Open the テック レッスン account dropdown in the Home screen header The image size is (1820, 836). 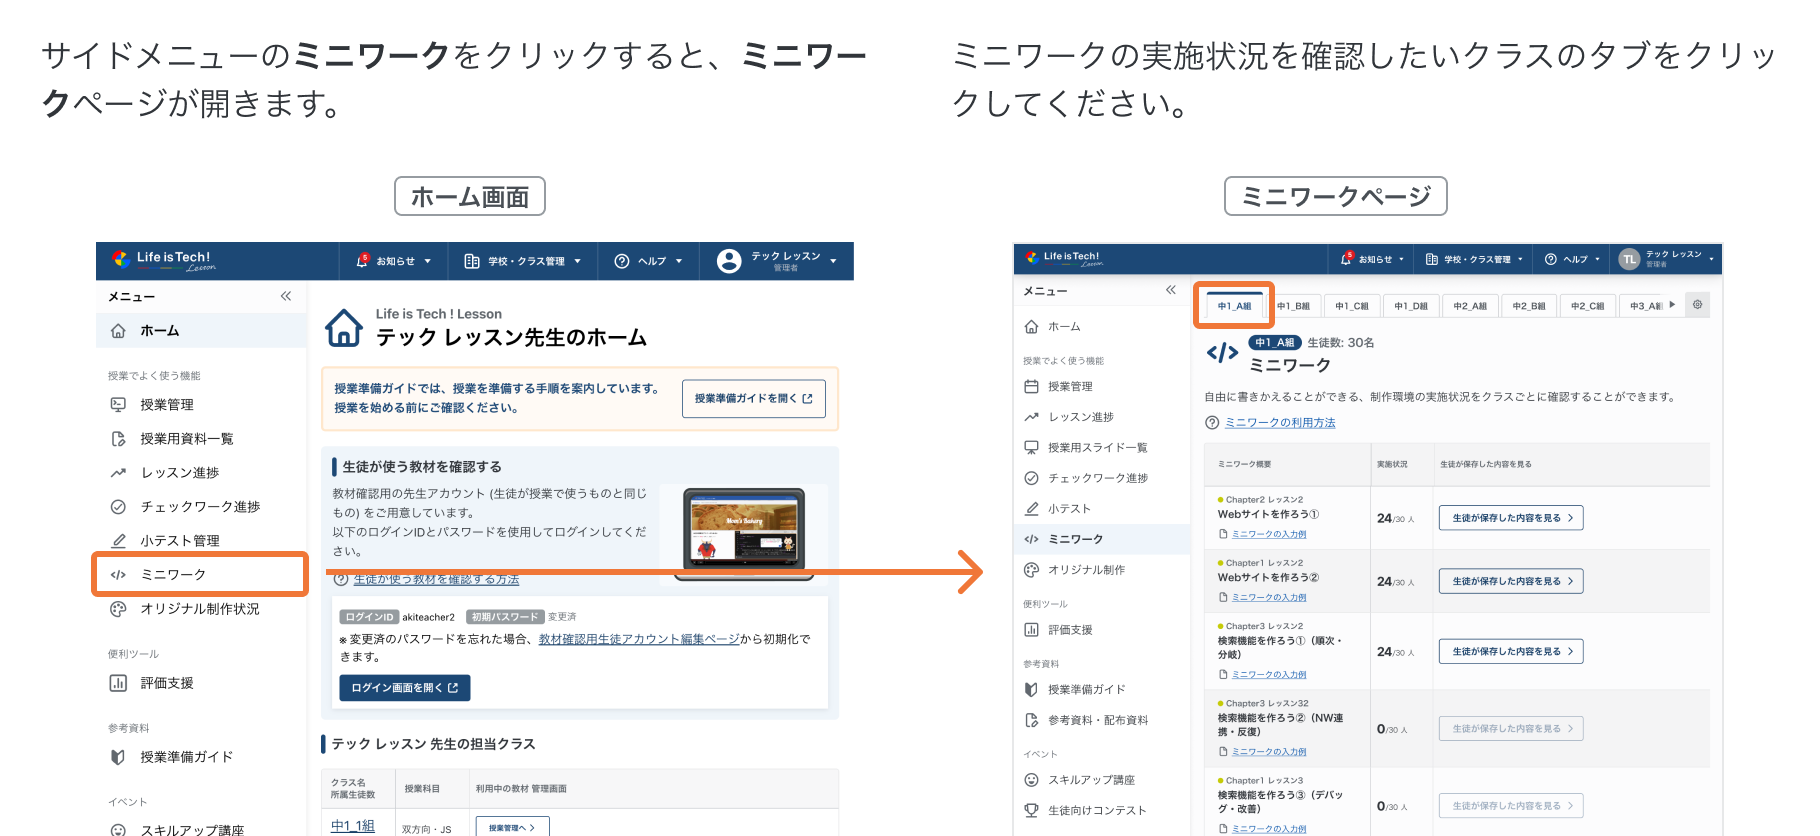click(777, 261)
